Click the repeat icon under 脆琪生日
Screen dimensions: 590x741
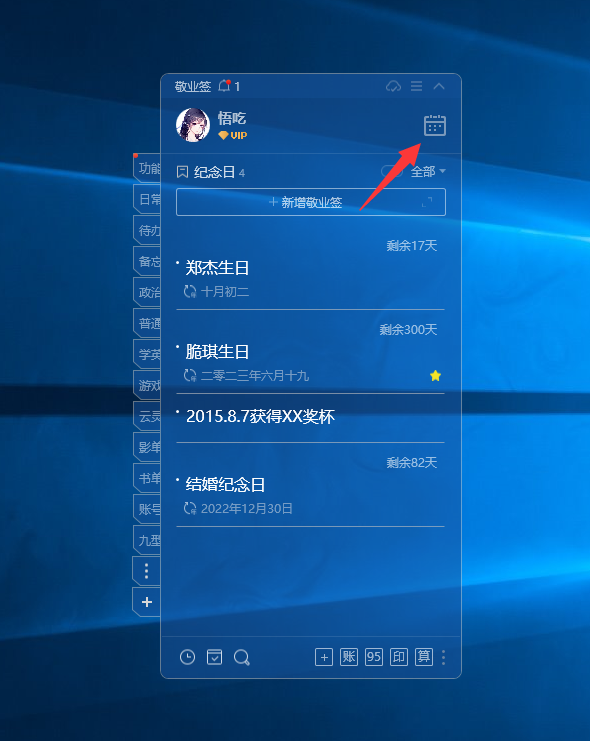pos(190,376)
